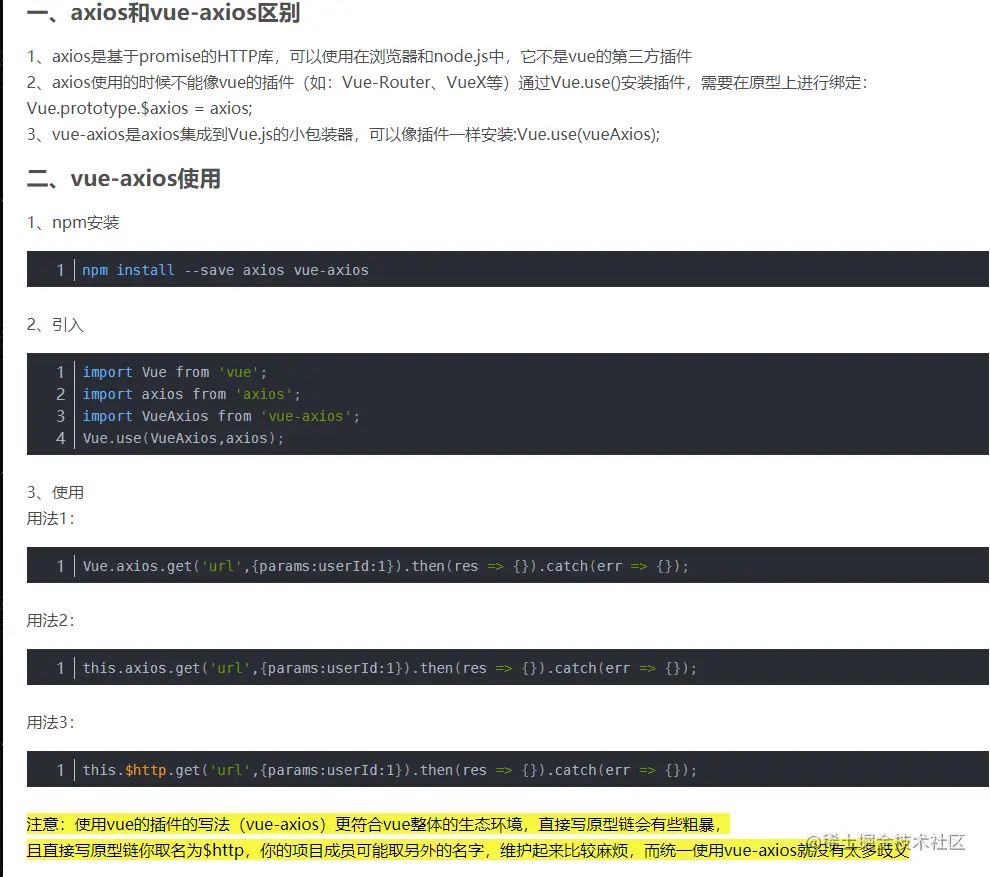The height and width of the screenshot is (877, 990).
Task: Click code line starting "Vue.axios.get('url'"
Action: (x=386, y=566)
